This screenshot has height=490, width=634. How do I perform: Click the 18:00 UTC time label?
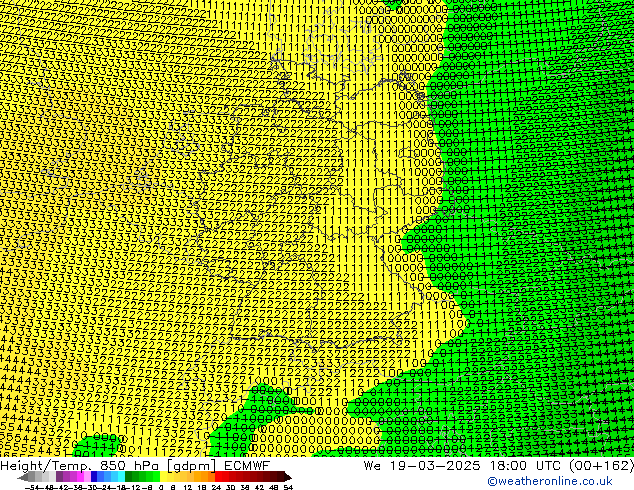coord(528,465)
